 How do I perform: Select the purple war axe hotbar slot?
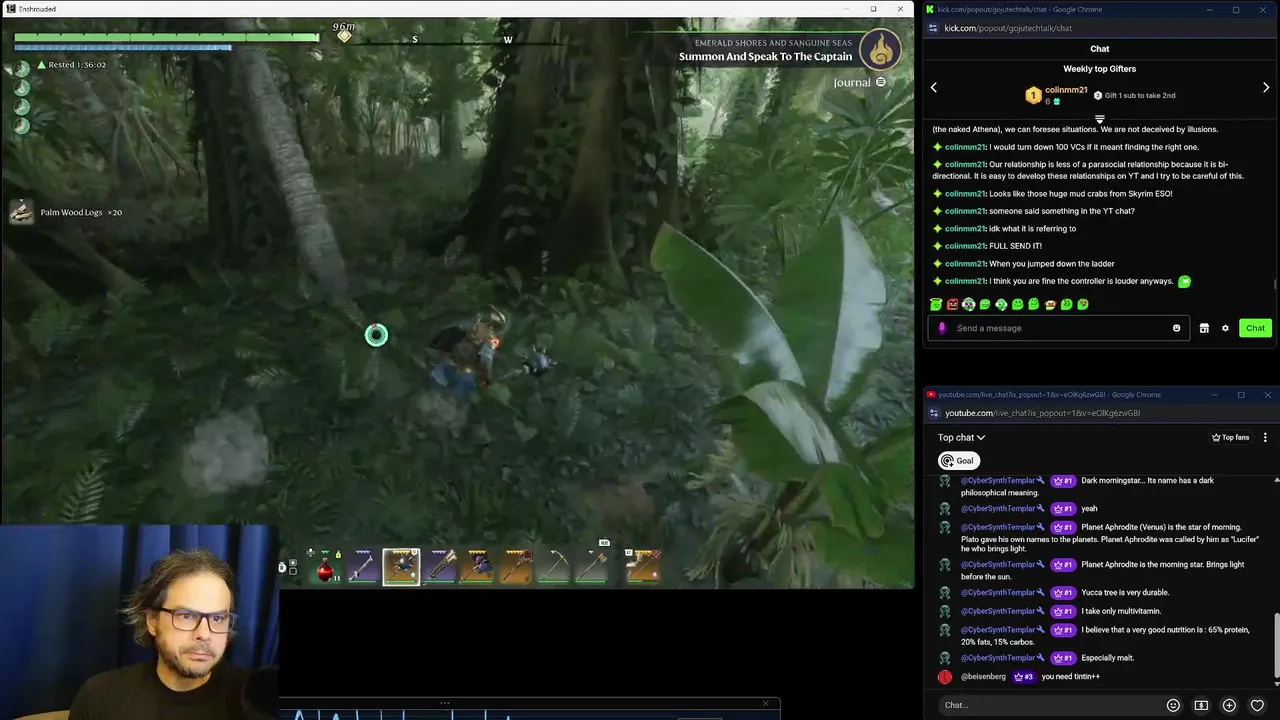pos(478,567)
